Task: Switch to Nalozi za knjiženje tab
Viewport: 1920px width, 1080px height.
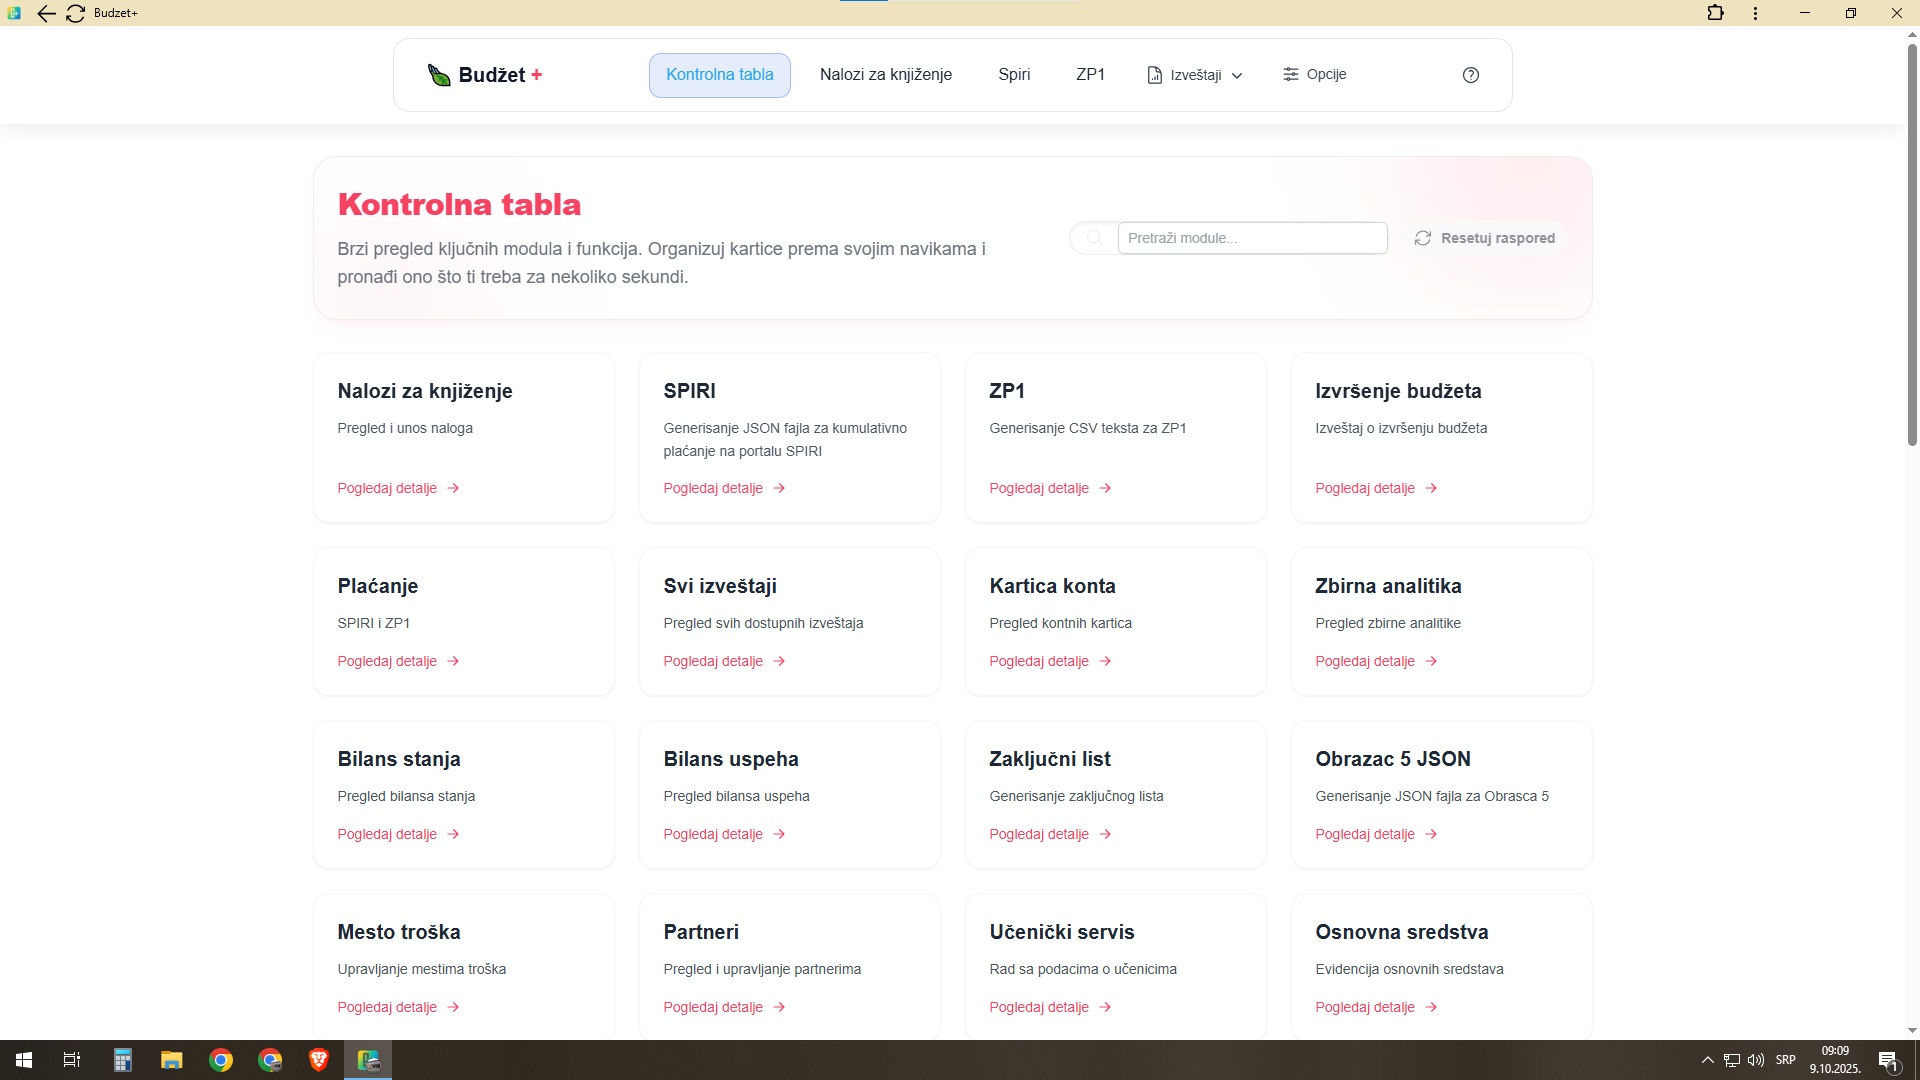Action: (885, 75)
